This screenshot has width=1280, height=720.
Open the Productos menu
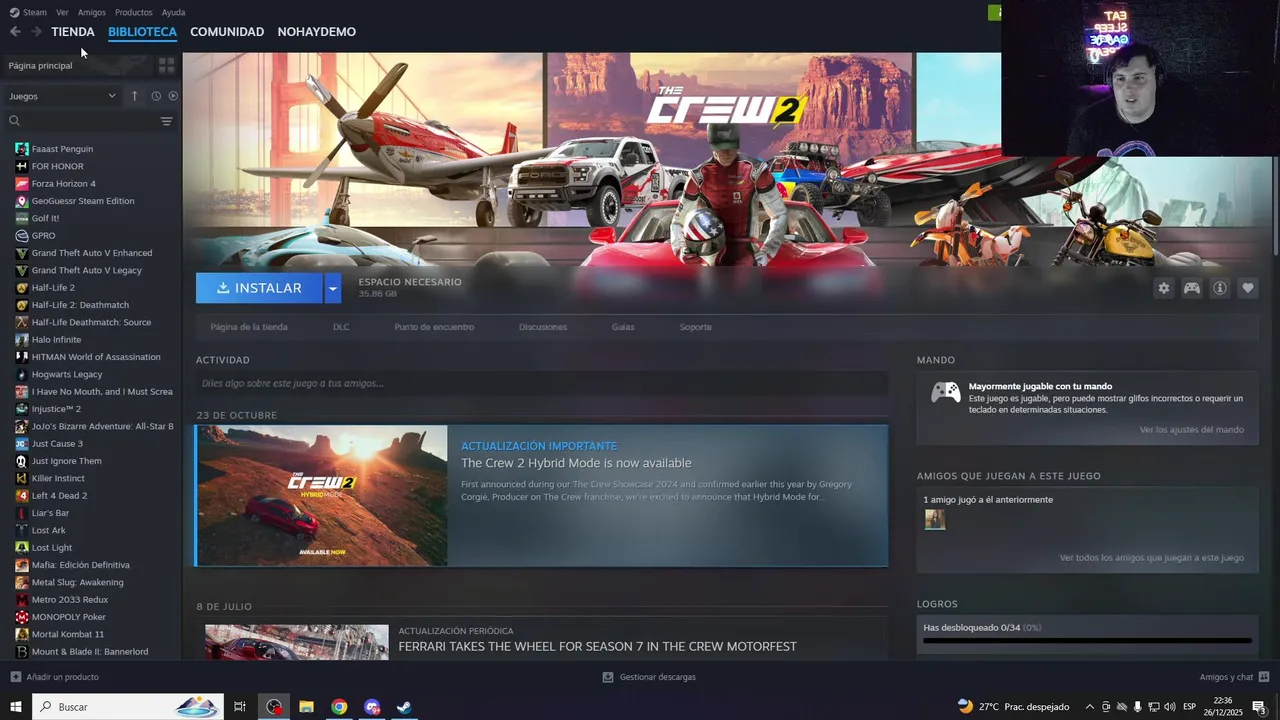[134, 12]
